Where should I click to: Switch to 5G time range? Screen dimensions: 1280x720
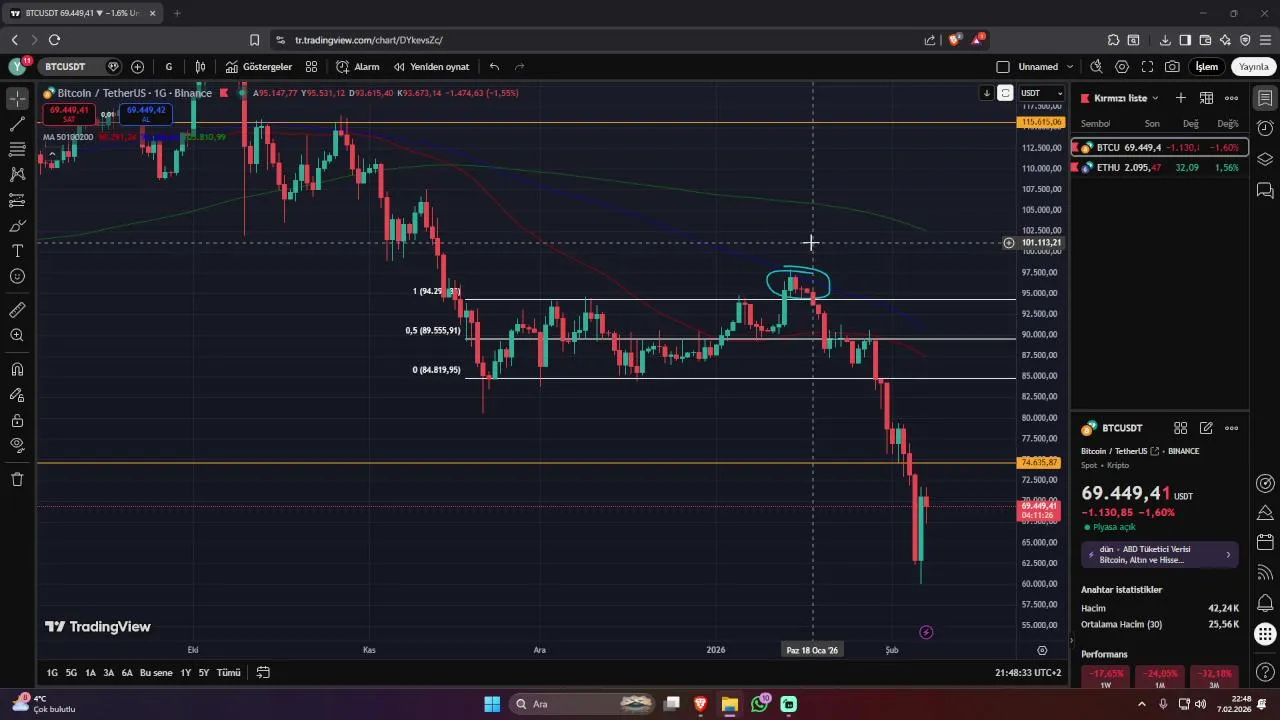[71, 673]
